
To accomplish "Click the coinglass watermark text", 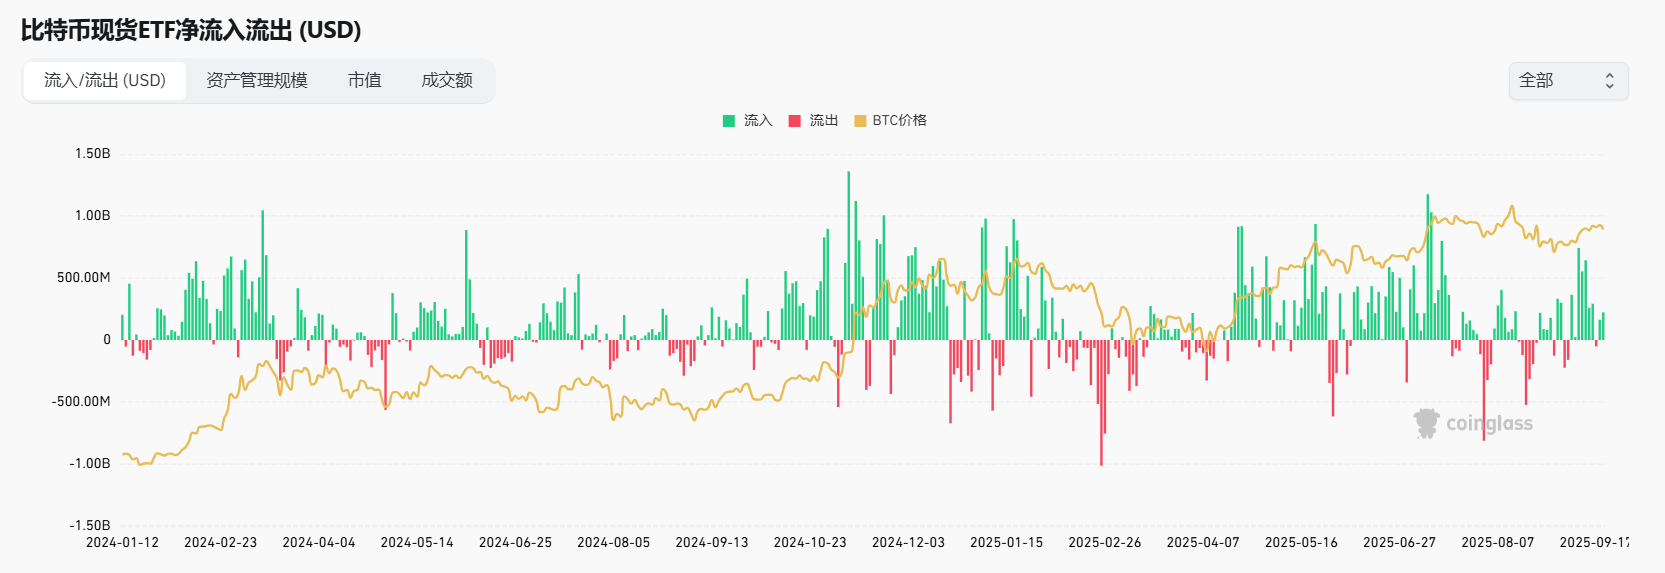I will (x=1489, y=423).
